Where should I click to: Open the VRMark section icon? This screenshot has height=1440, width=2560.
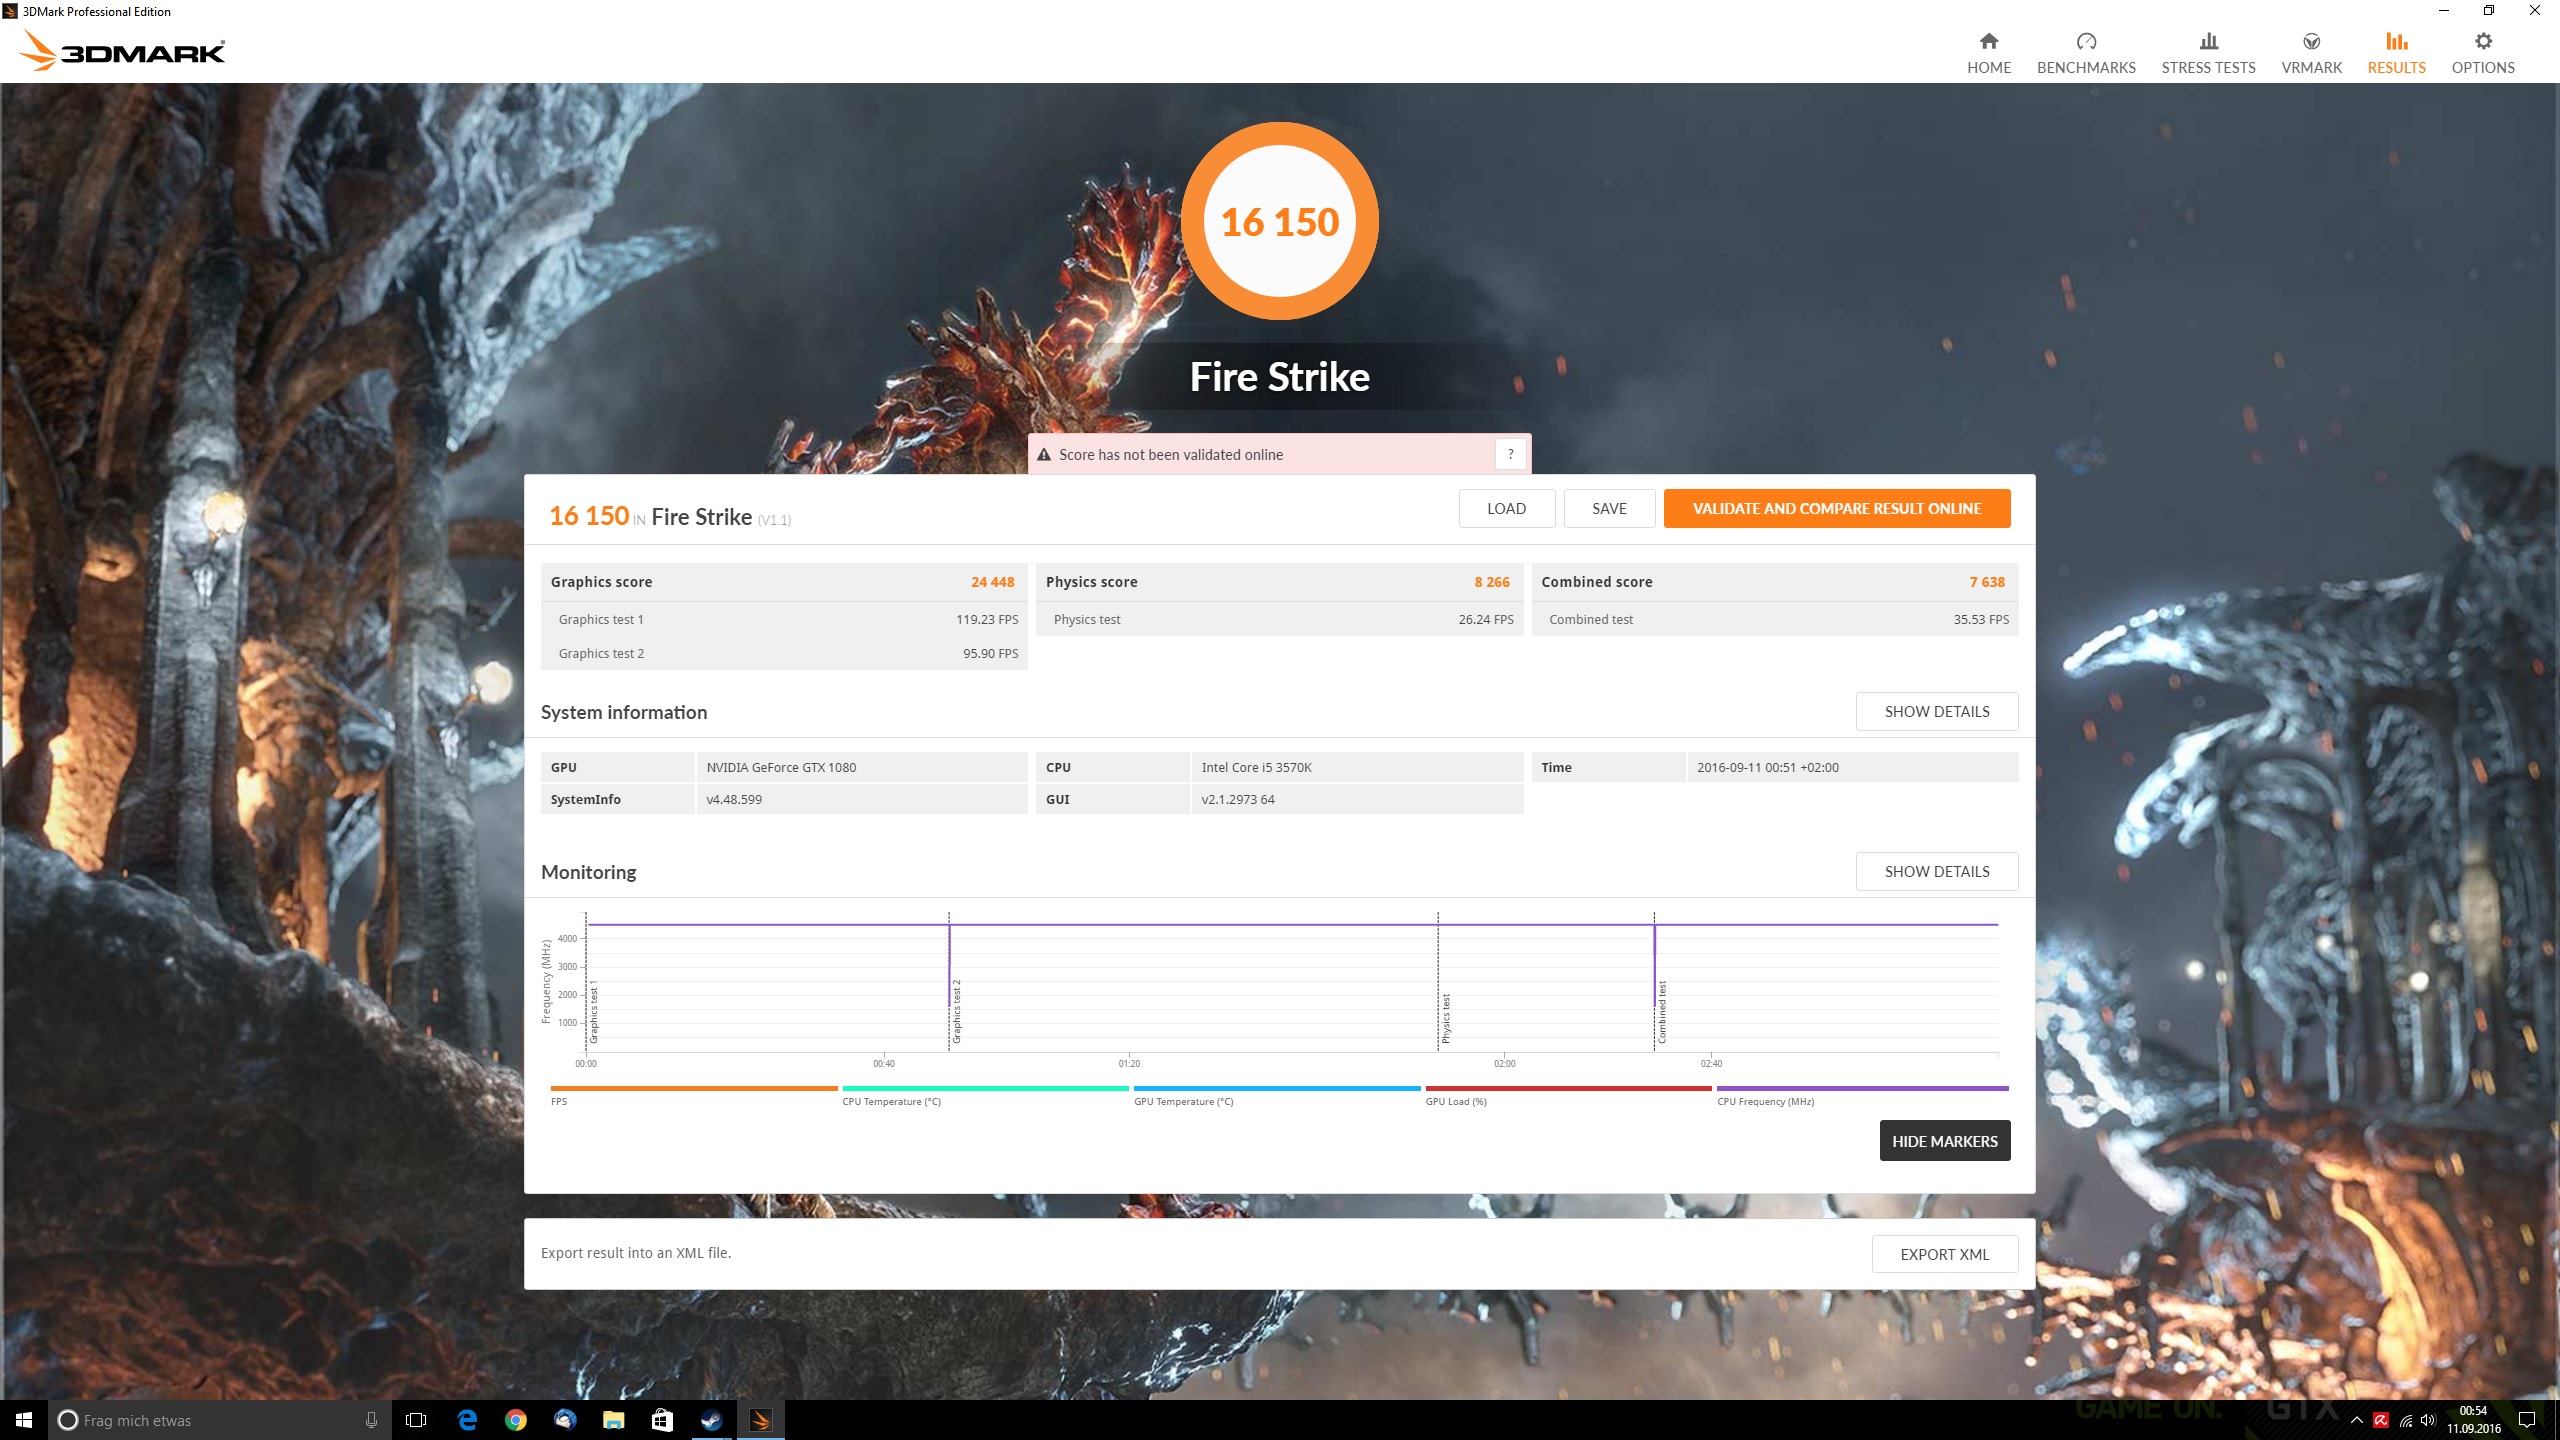(x=2310, y=42)
